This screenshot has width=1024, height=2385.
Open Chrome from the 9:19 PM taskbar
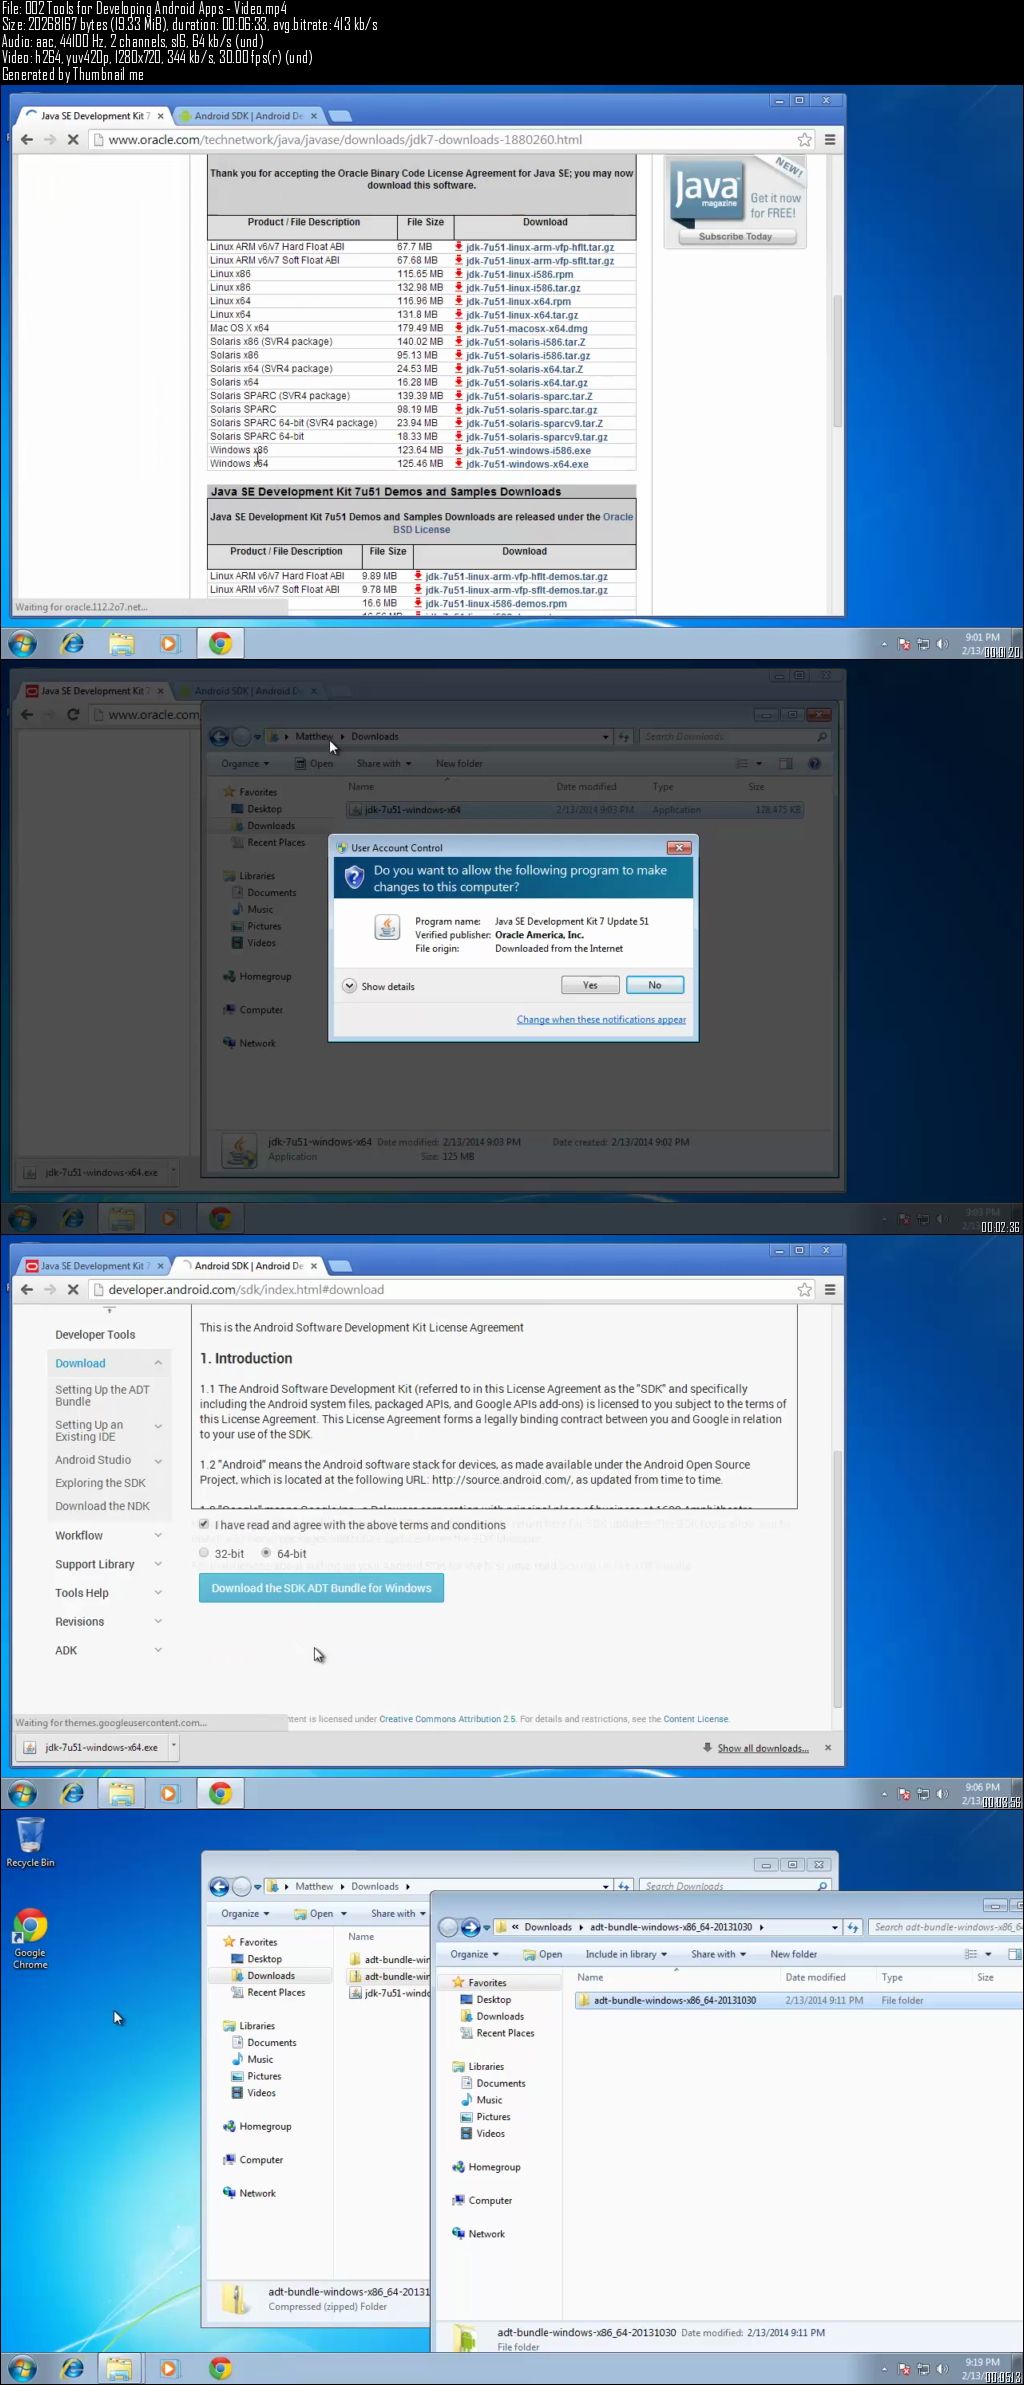pyautogui.click(x=220, y=2368)
